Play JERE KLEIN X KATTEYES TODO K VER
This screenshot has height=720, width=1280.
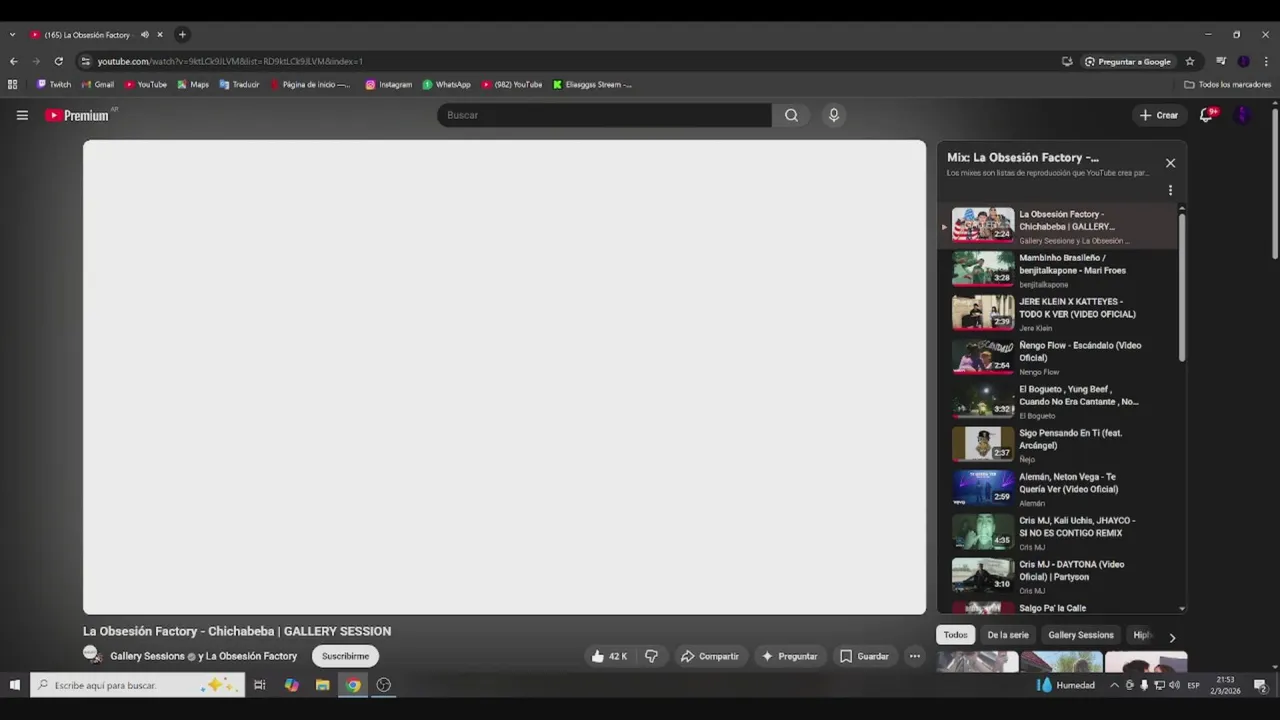[1060, 313]
